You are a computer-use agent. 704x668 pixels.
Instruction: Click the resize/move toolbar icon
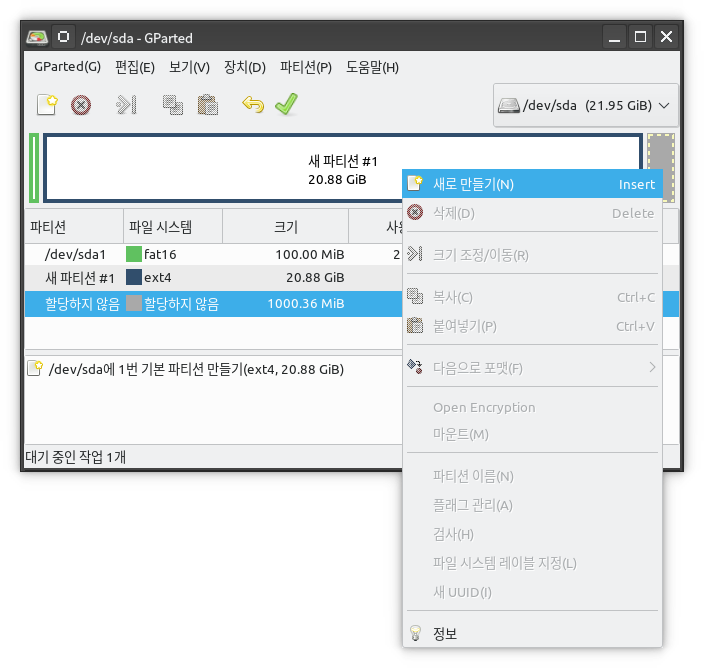127,105
